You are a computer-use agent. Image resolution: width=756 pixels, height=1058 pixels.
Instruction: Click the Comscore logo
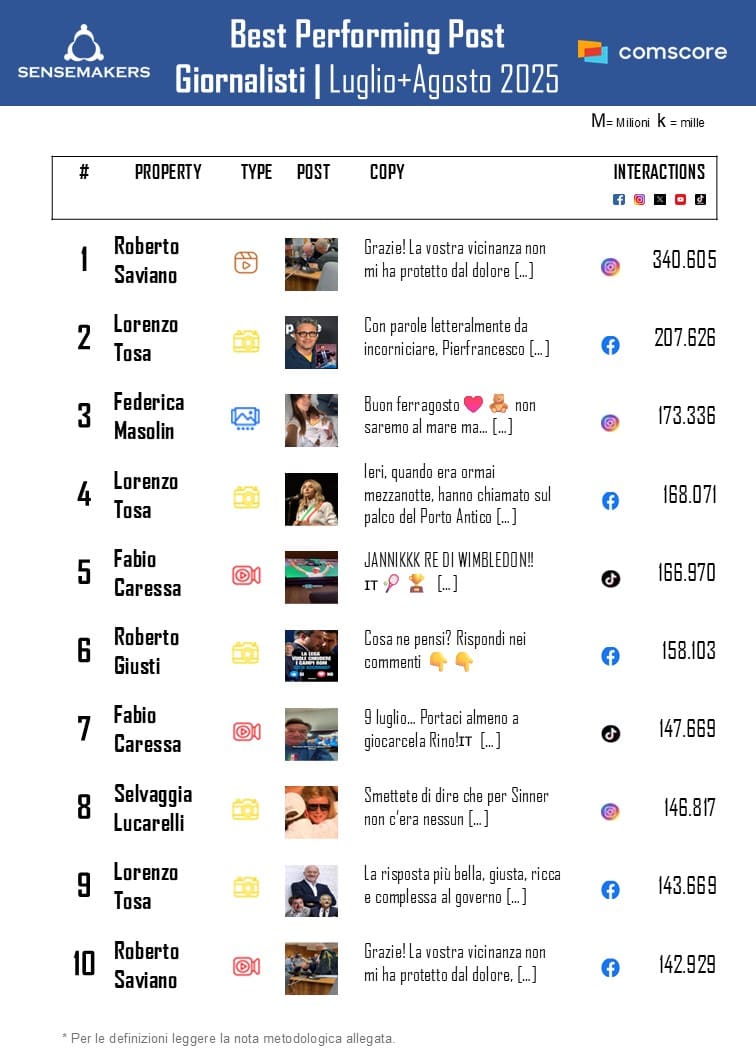652,52
